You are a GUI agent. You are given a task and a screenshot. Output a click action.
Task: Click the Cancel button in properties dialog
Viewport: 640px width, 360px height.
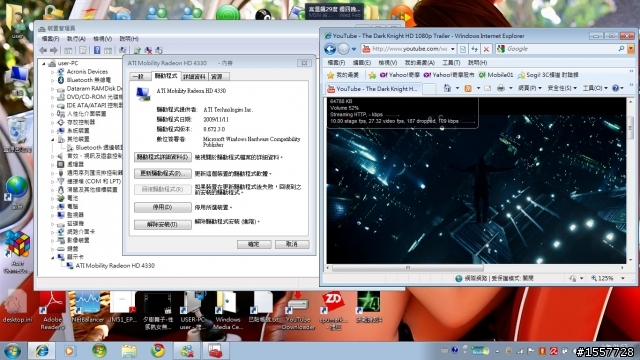[292, 244]
